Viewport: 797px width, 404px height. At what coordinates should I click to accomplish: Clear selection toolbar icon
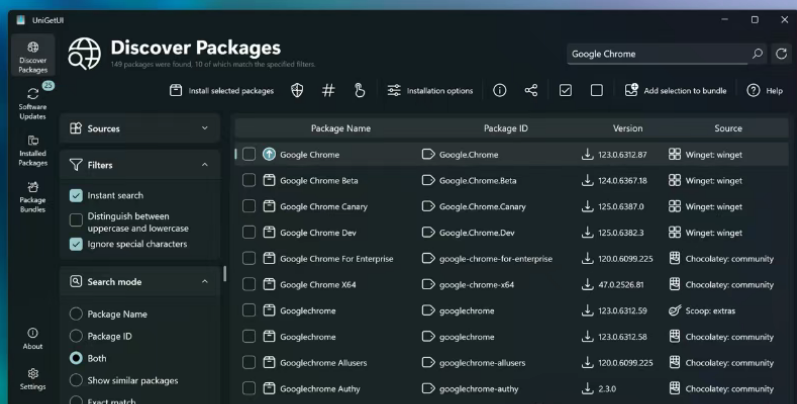point(597,90)
